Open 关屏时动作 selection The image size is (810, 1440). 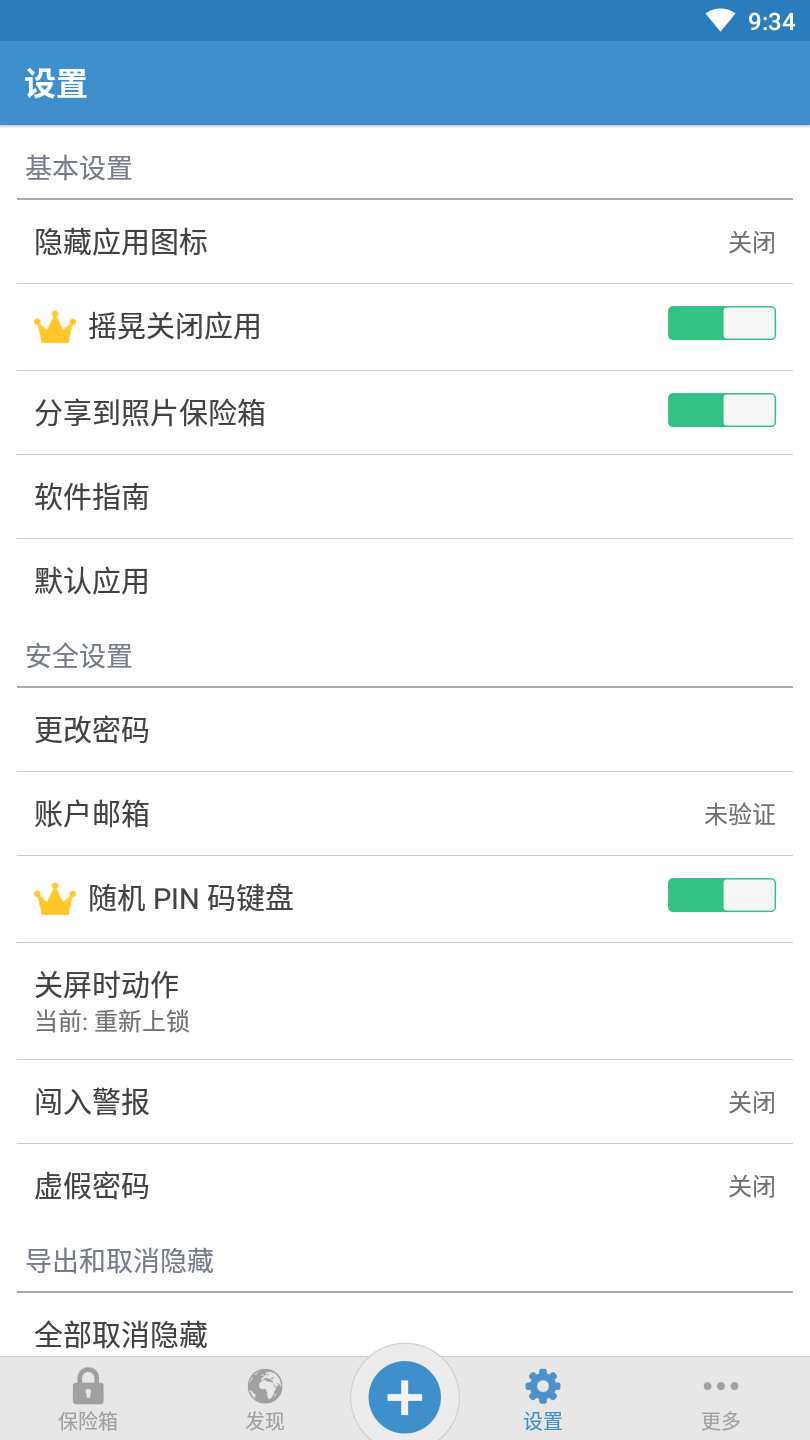coord(405,1001)
